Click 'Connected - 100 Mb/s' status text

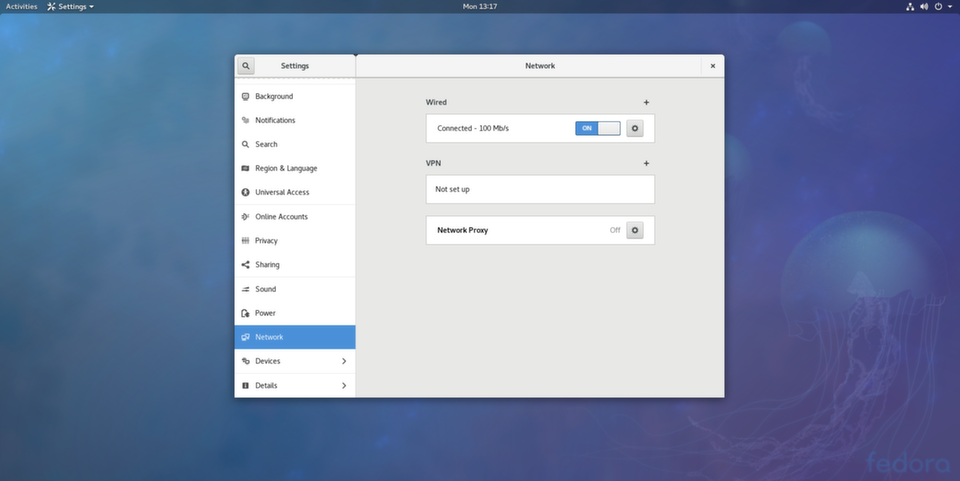click(x=473, y=129)
